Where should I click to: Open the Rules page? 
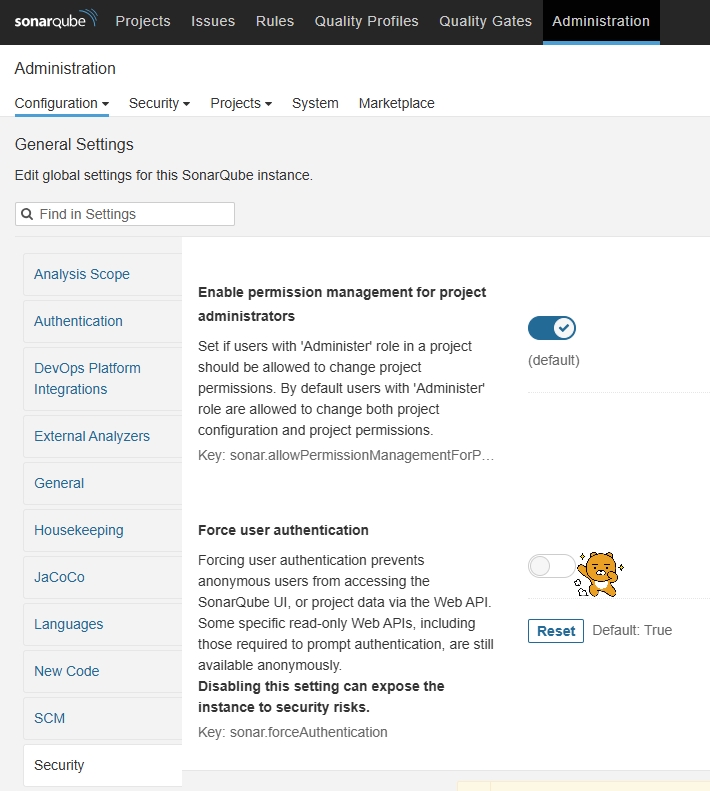coord(275,21)
